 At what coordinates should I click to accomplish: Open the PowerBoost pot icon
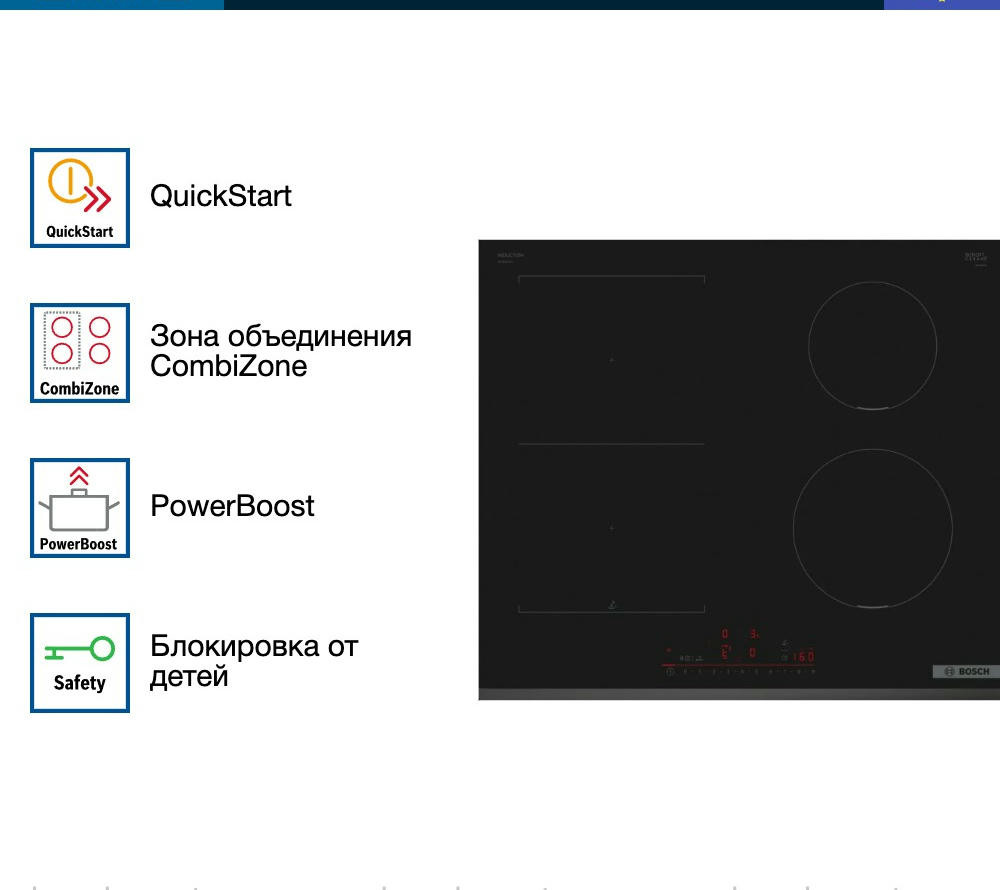[80, 508]
